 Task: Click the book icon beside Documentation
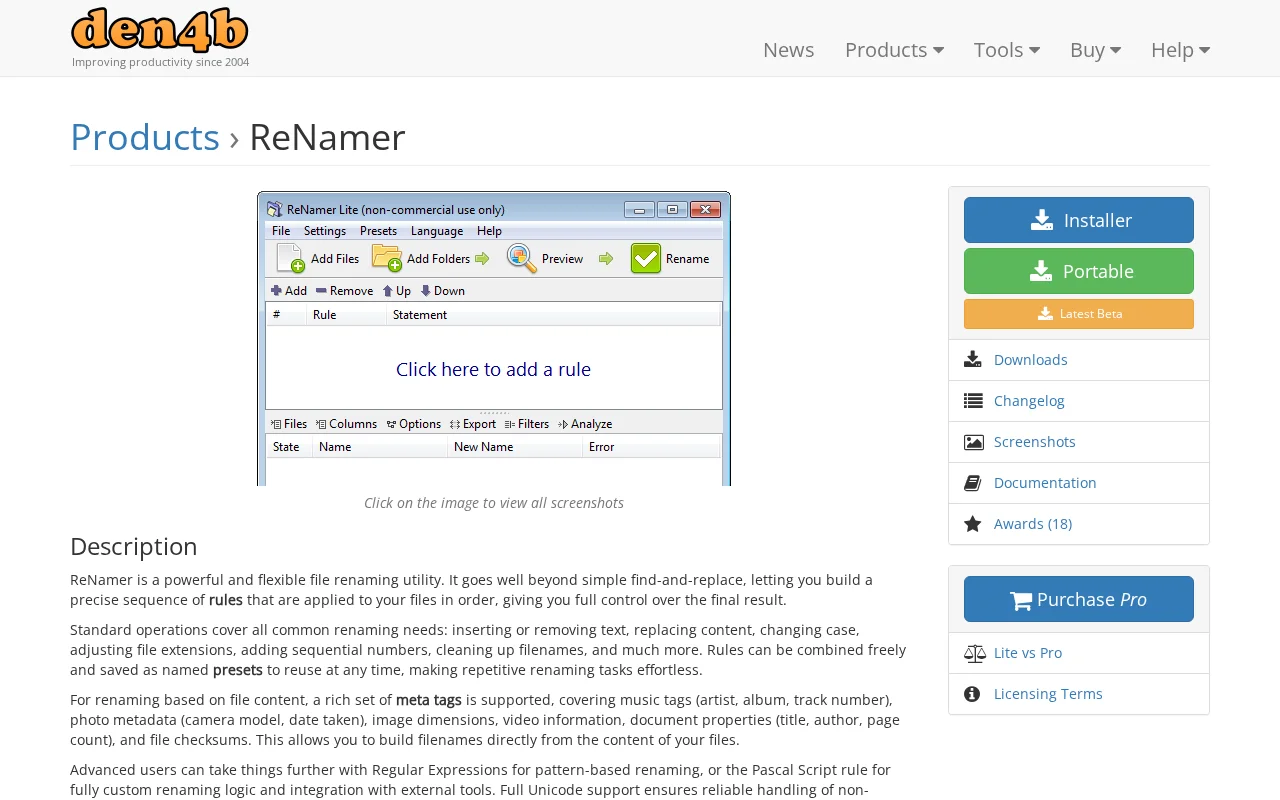point(973,483)
